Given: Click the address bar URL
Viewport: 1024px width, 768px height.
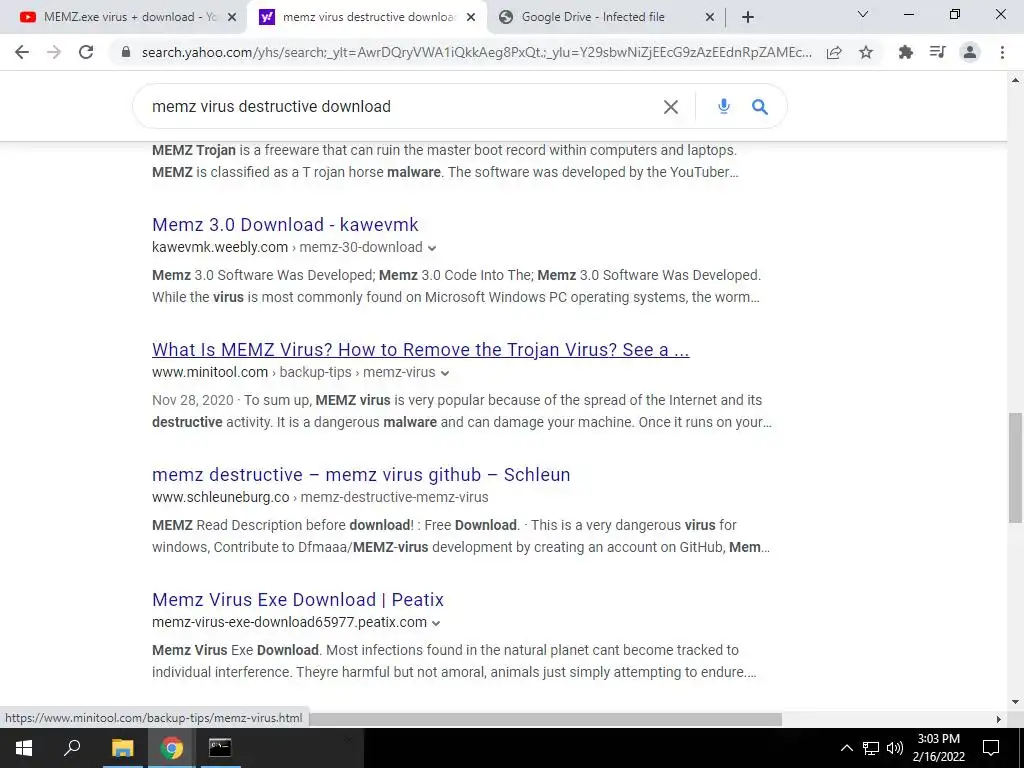Looking at the screenshot, I should [x=477, y=52].
